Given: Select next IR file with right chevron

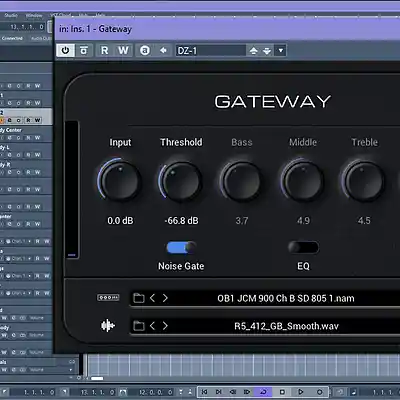Looking at the screenshot, I should (x=165, y=325).
